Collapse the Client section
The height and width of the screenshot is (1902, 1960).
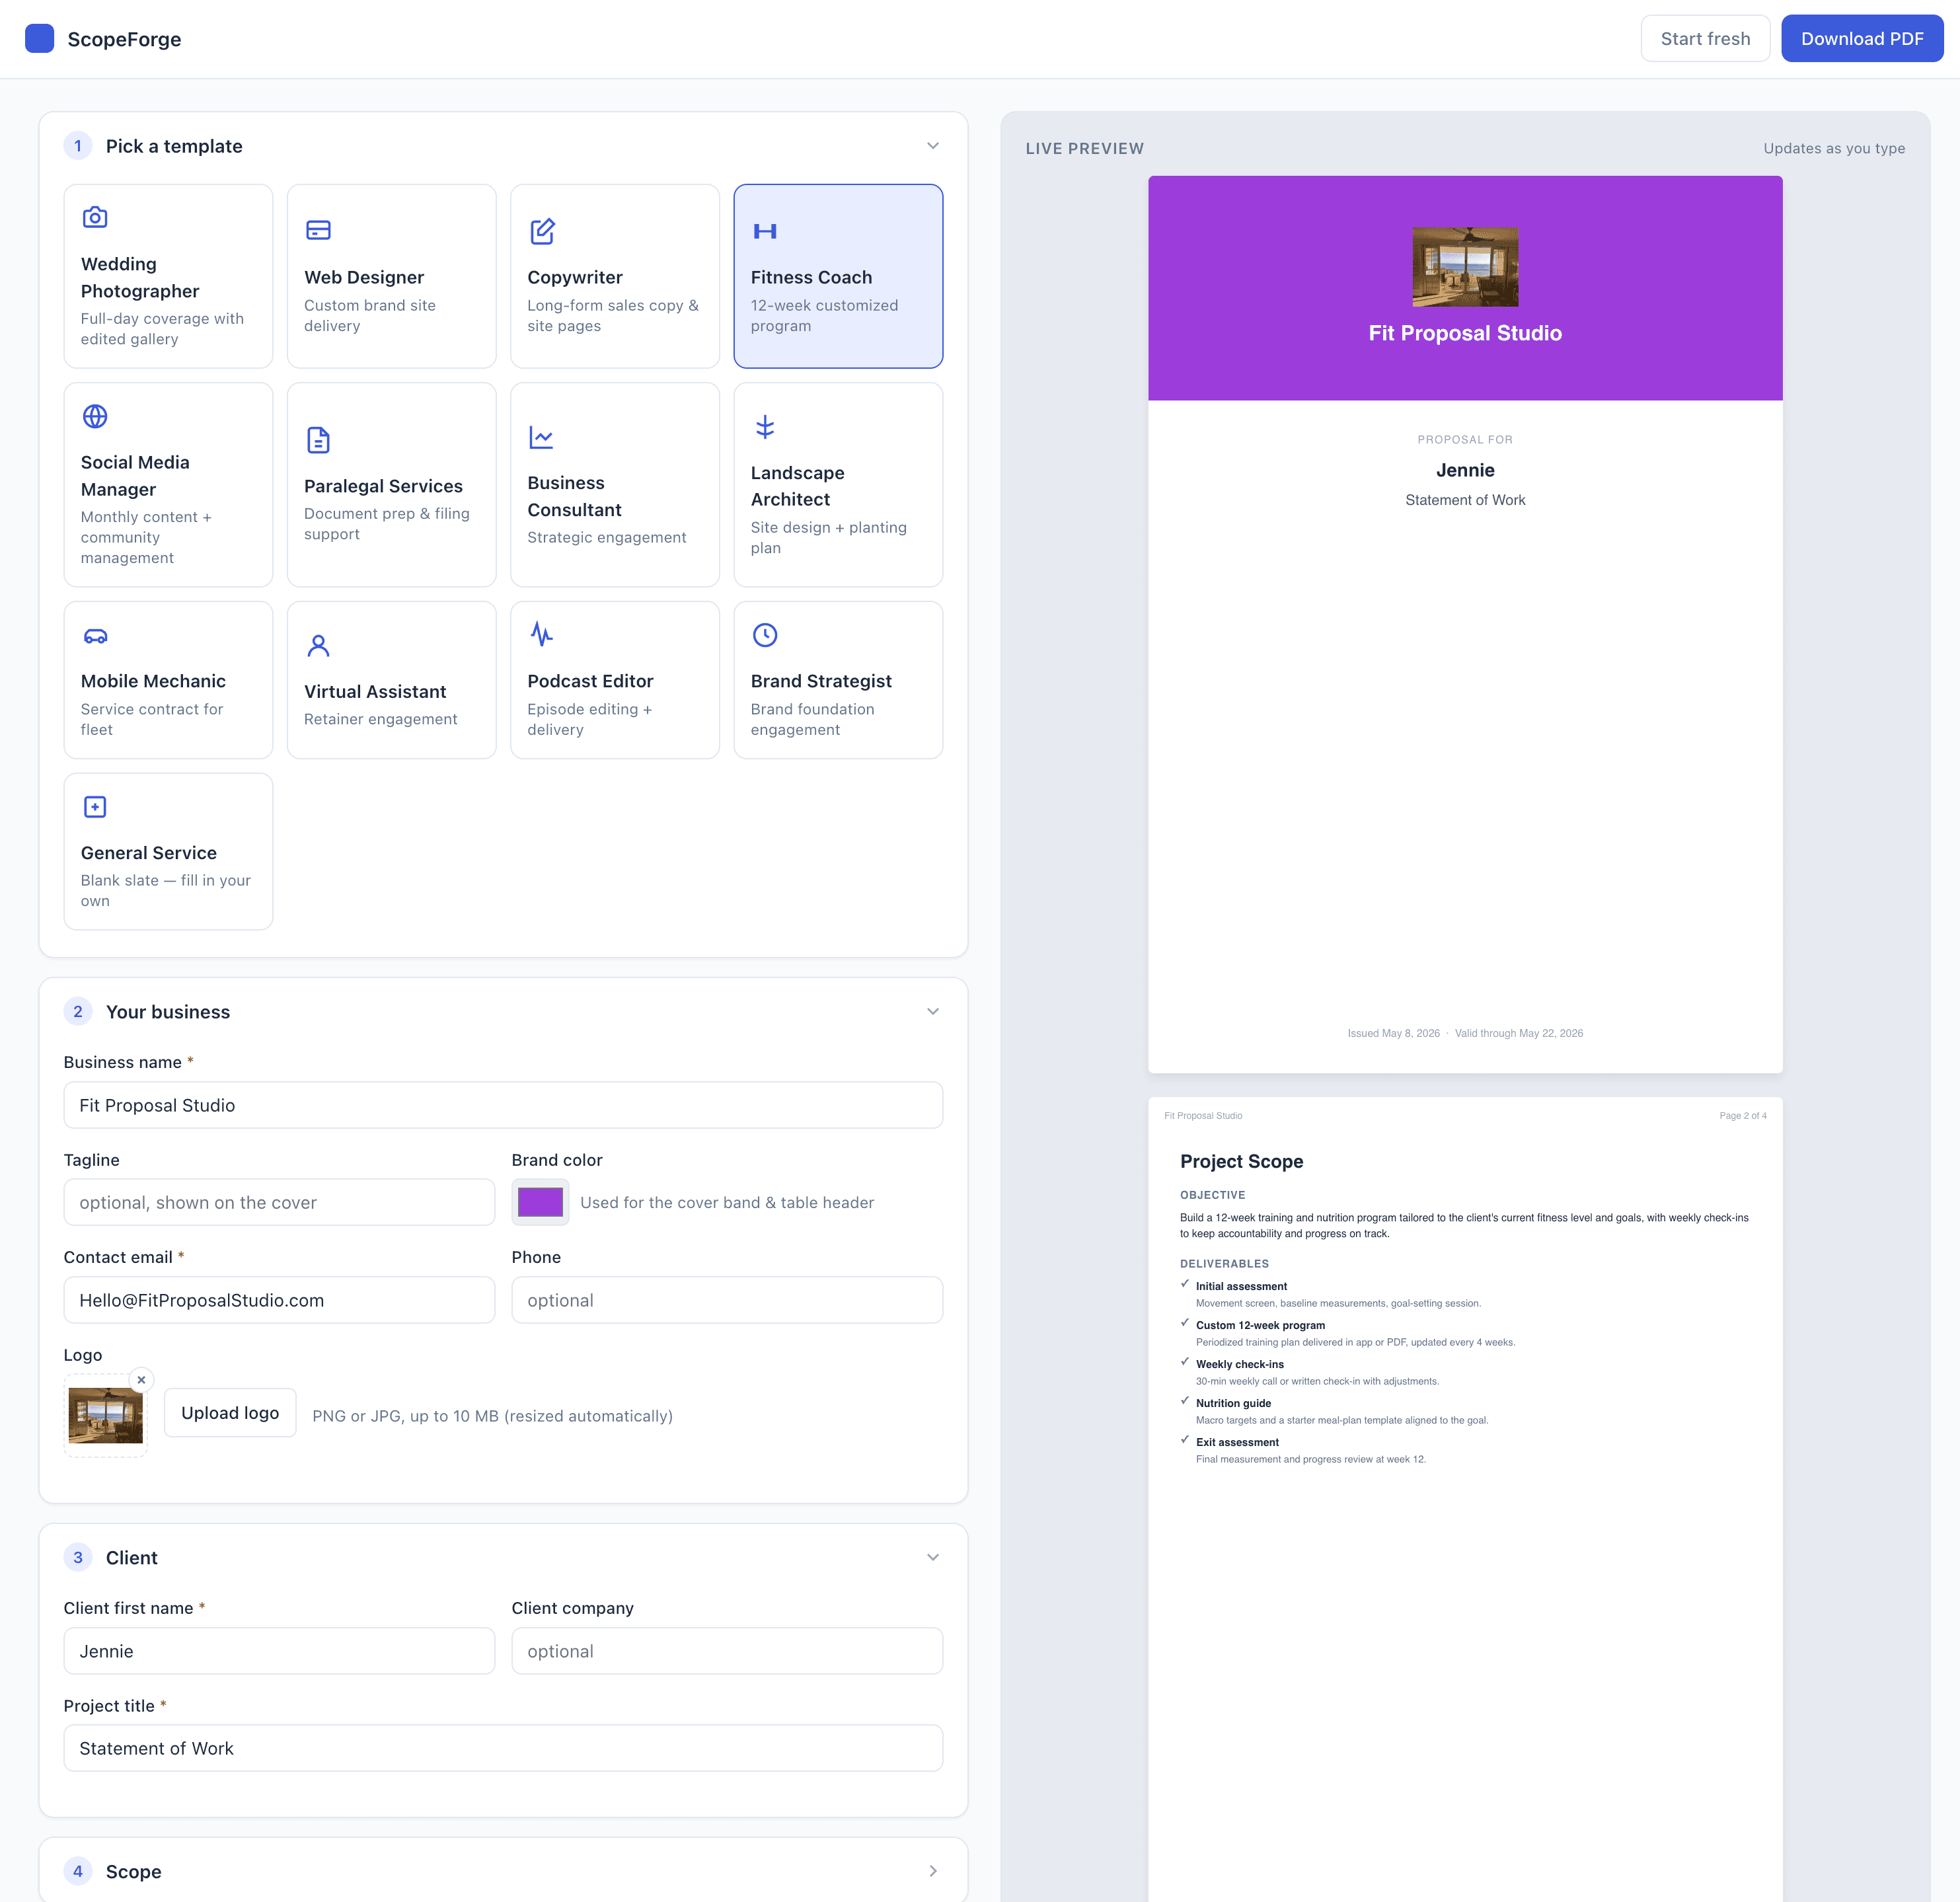click(933, 1557)
